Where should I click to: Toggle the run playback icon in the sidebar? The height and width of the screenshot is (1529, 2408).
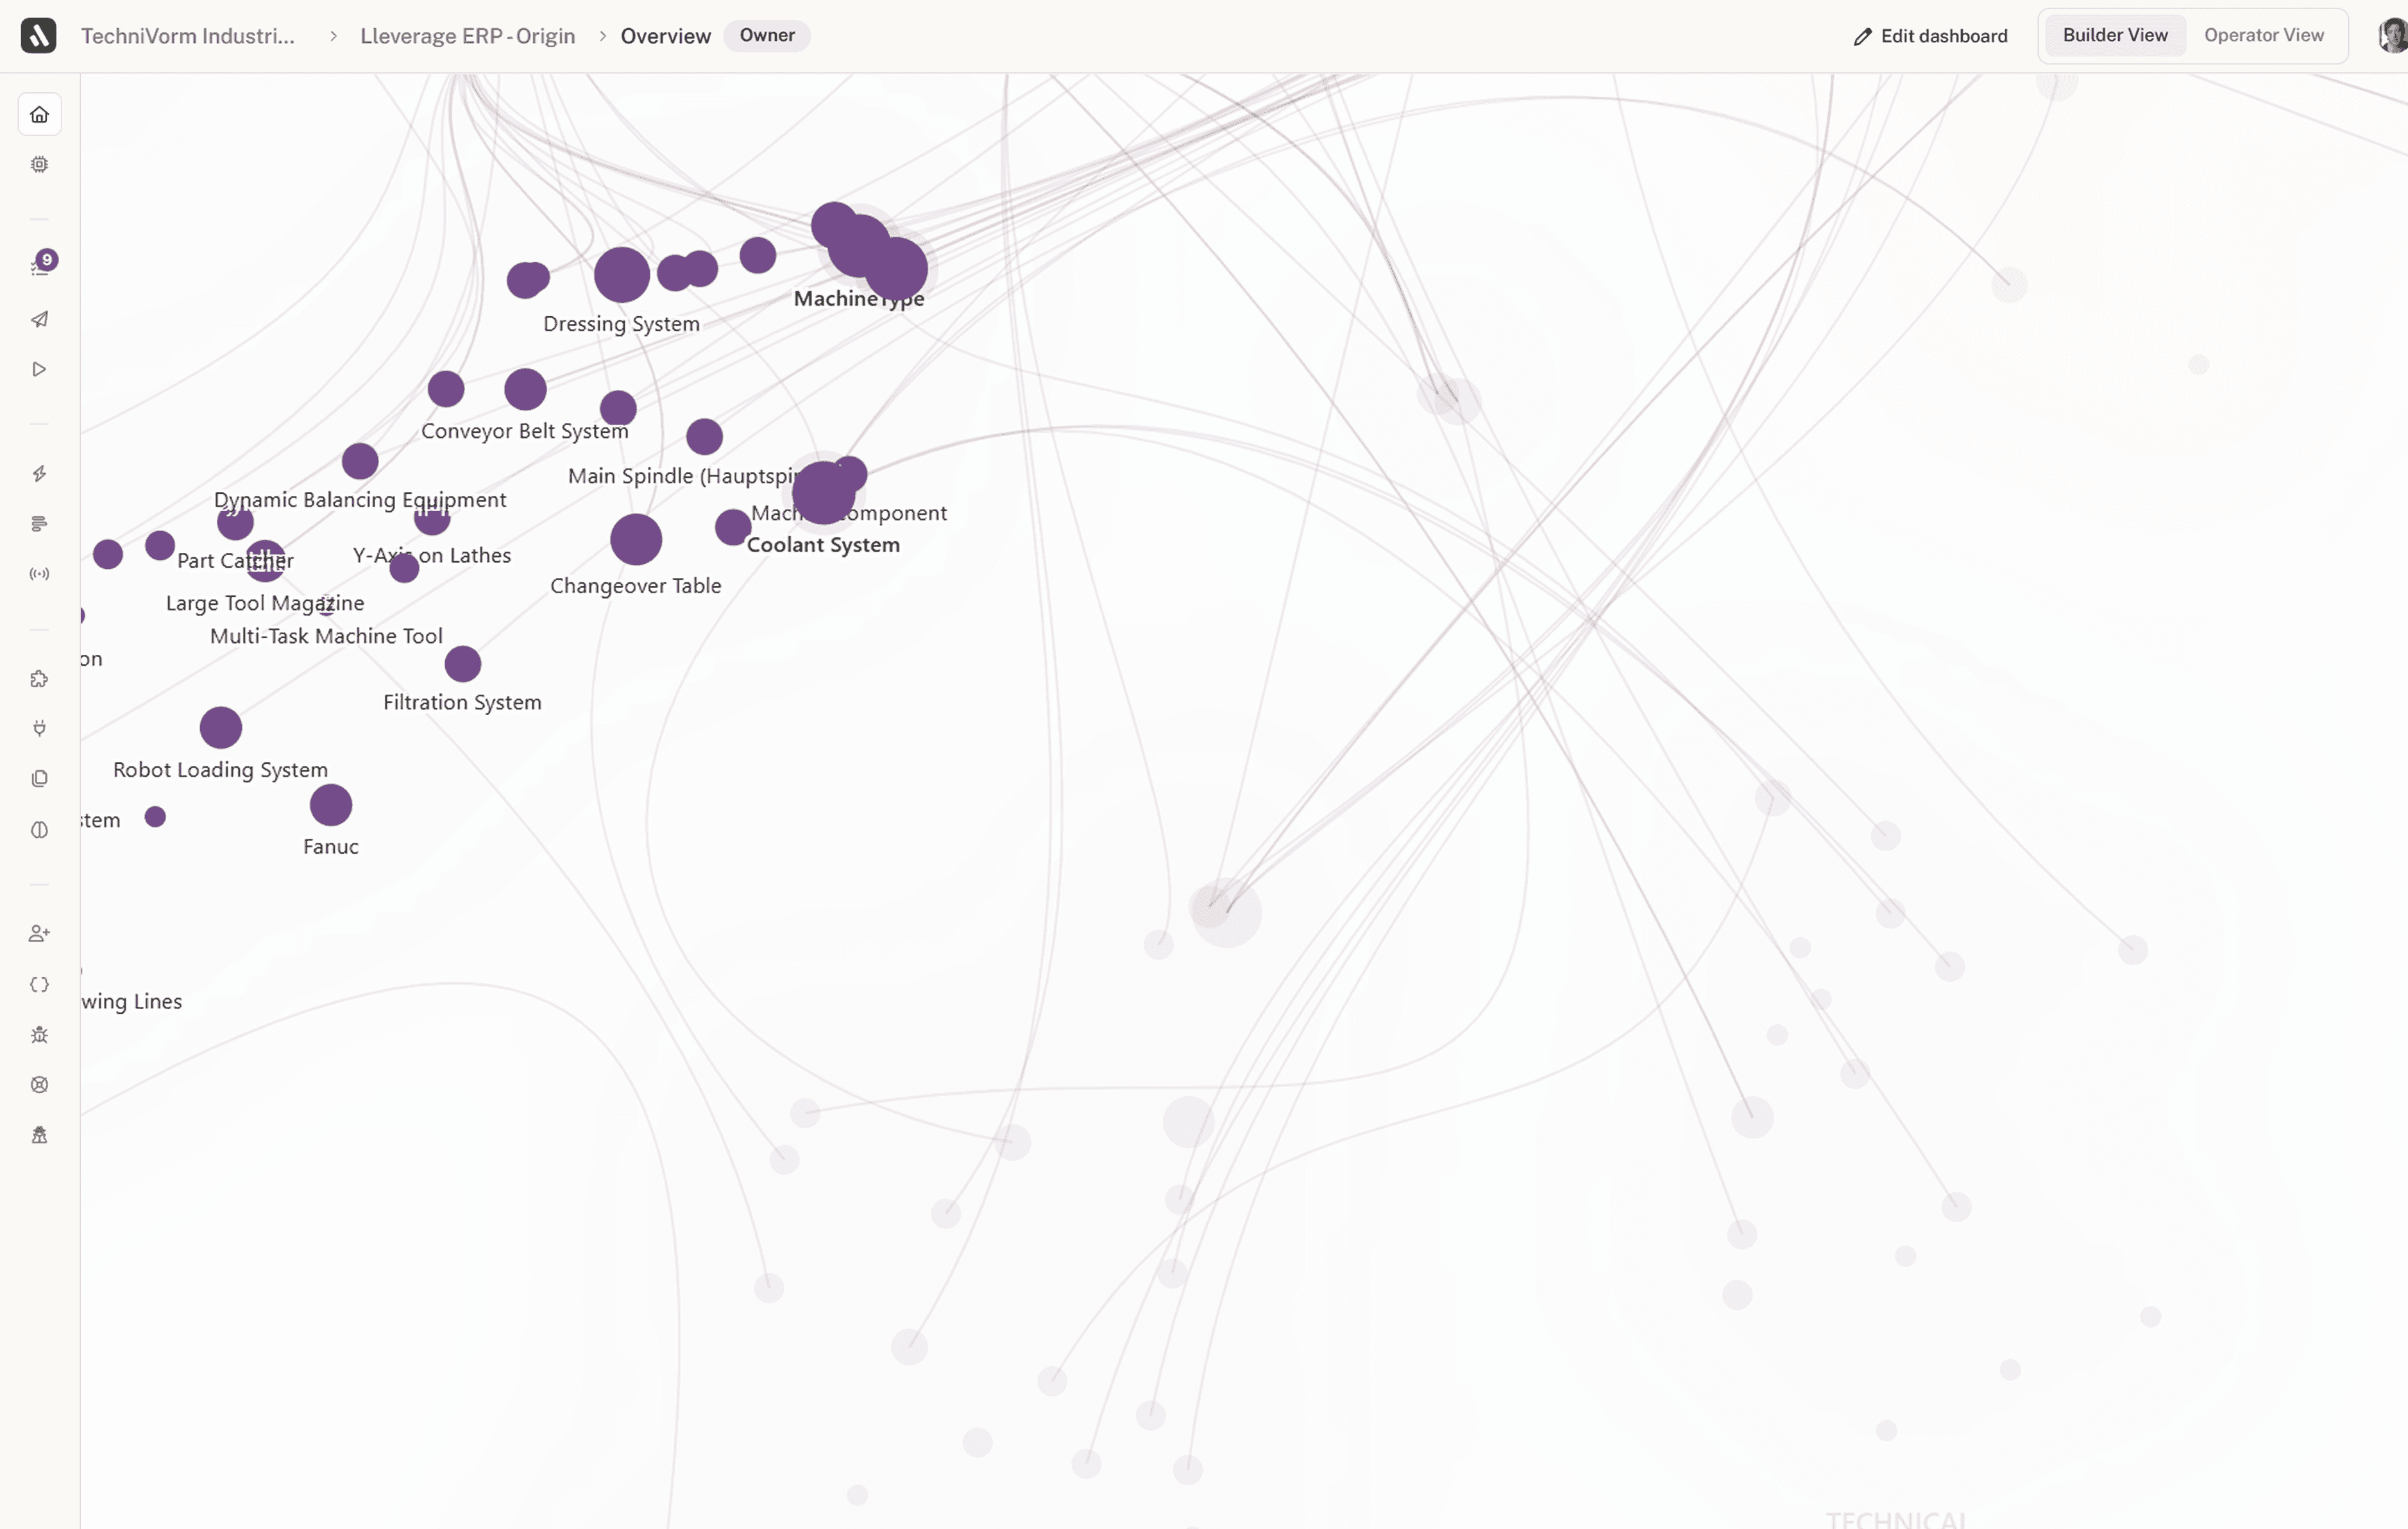point(39,369)
